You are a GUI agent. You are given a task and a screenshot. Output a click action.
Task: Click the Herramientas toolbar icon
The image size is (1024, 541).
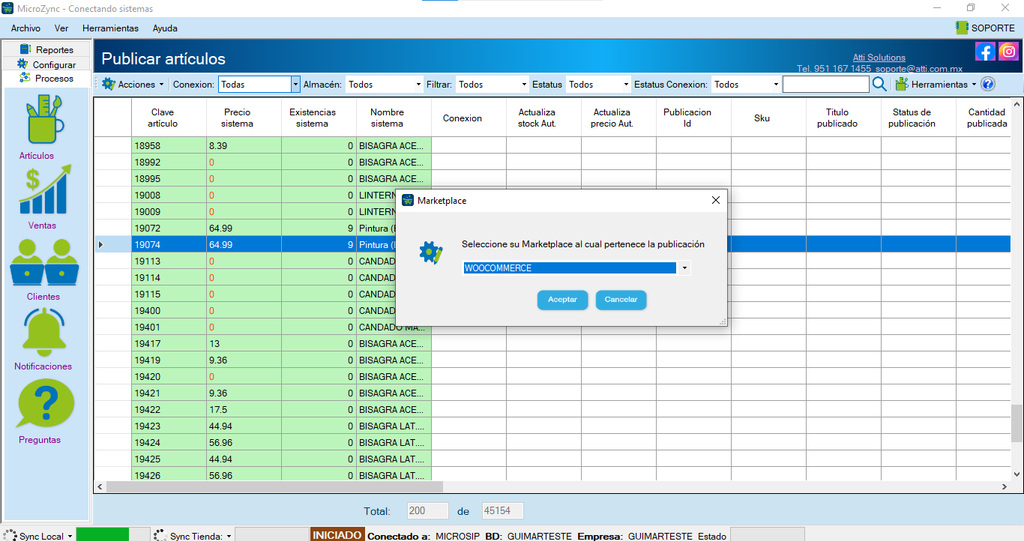coord(902,84)
